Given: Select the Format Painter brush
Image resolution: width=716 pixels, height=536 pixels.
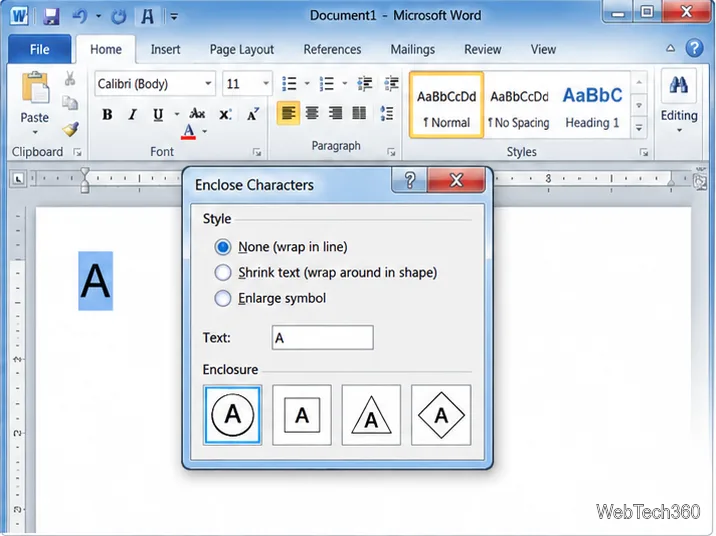Looking at the screenshot, I should 70,129.
